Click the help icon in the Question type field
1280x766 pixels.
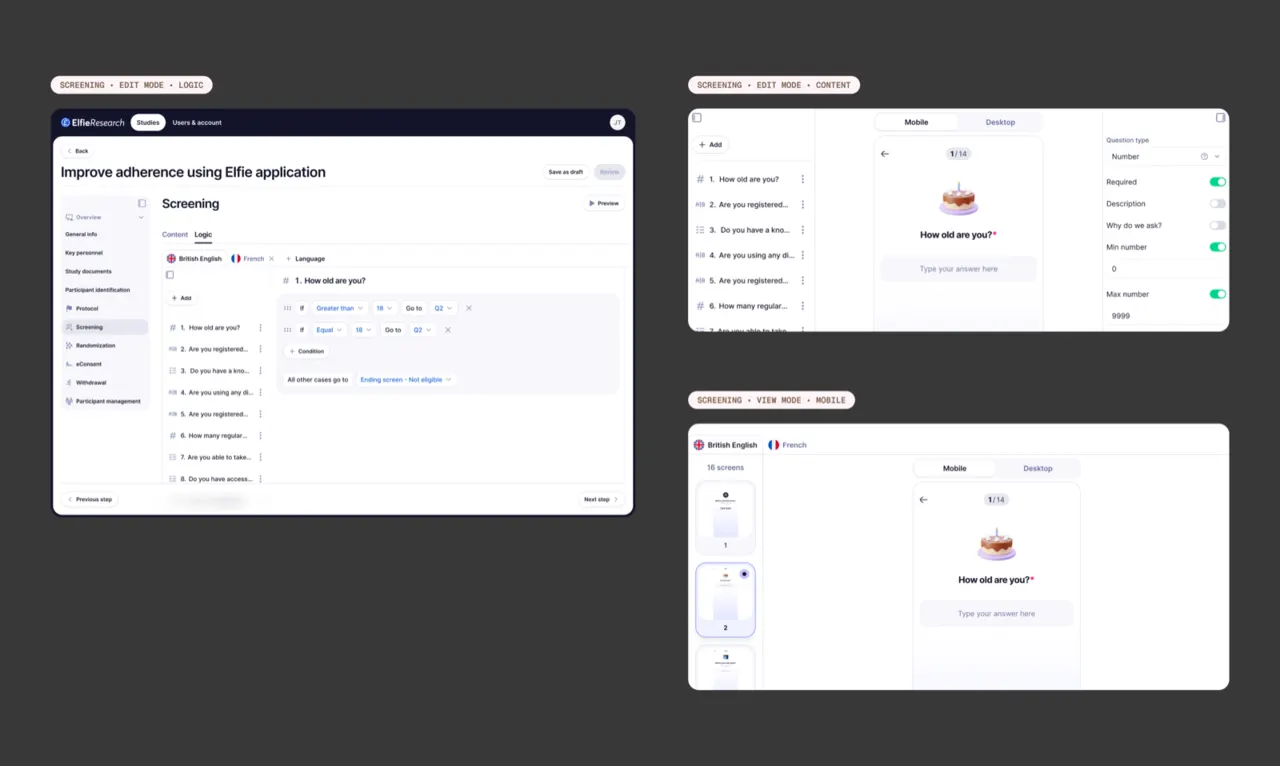[1204, 157]
